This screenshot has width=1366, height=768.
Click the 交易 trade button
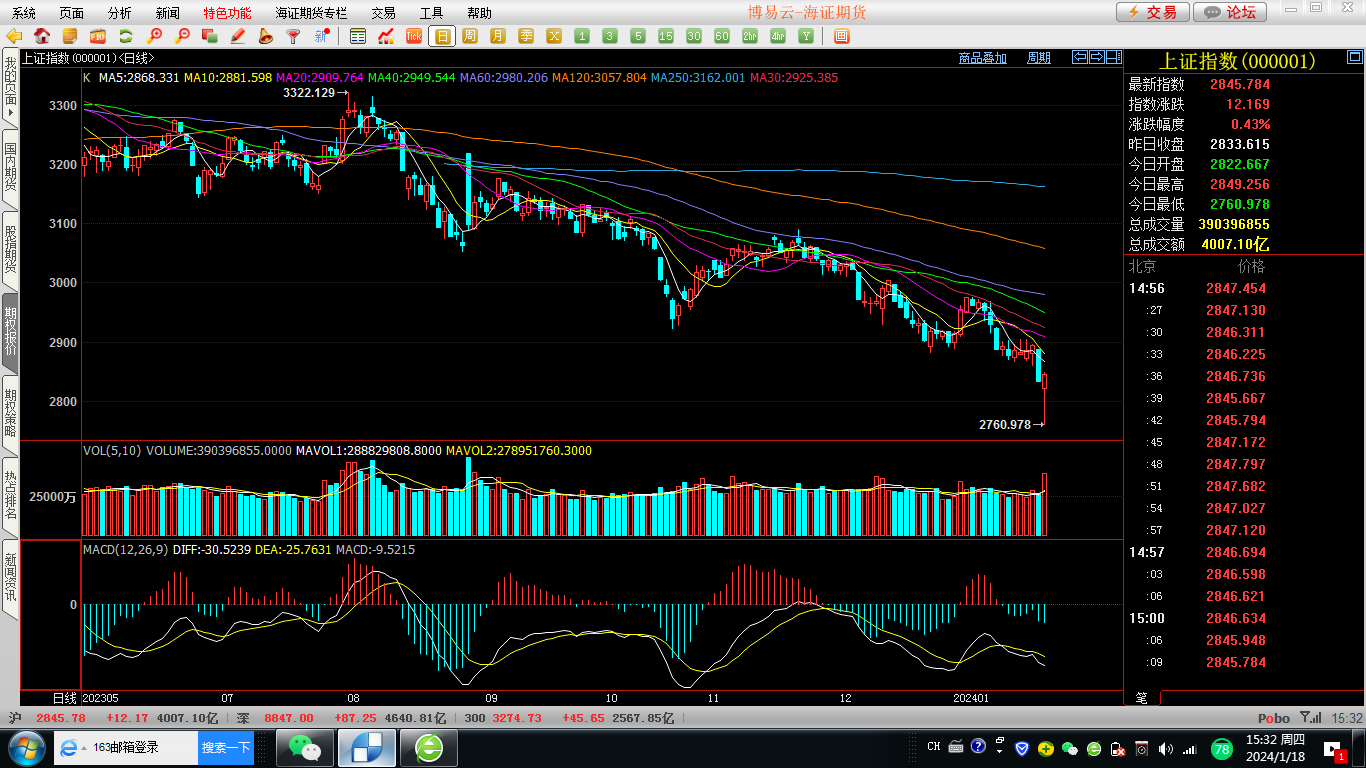pyautogui.click(x=1153, y=12)
